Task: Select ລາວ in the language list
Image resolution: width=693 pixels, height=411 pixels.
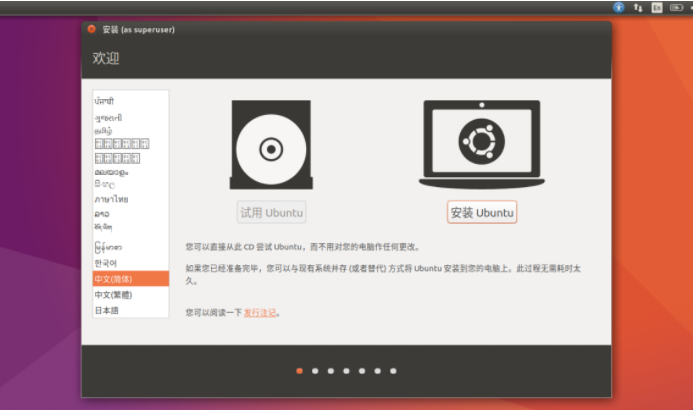Action: coord(131,214)
